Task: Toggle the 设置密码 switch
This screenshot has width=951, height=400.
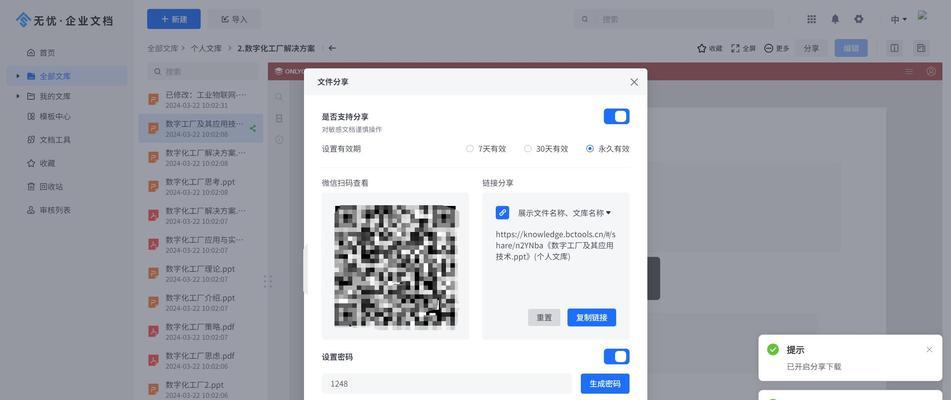Action: click(616, 356)
